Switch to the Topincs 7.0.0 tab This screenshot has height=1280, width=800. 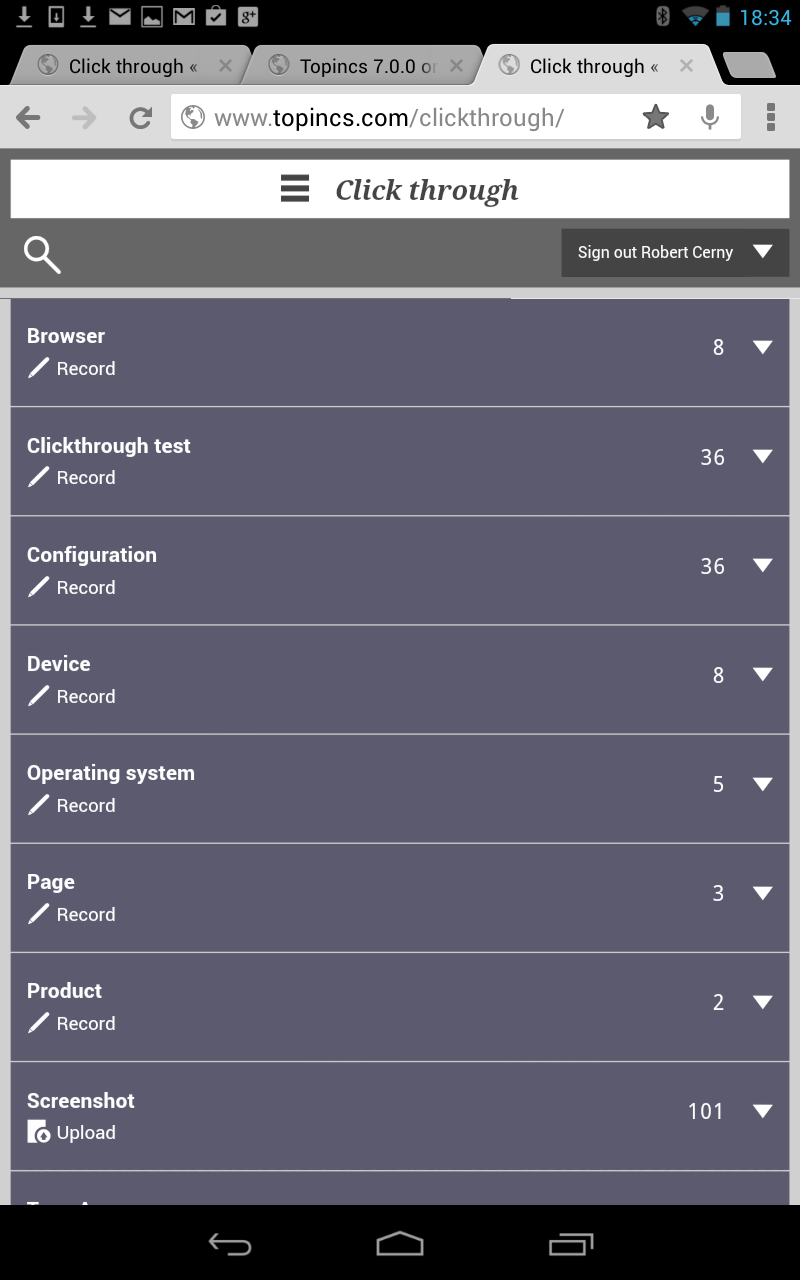365,67
